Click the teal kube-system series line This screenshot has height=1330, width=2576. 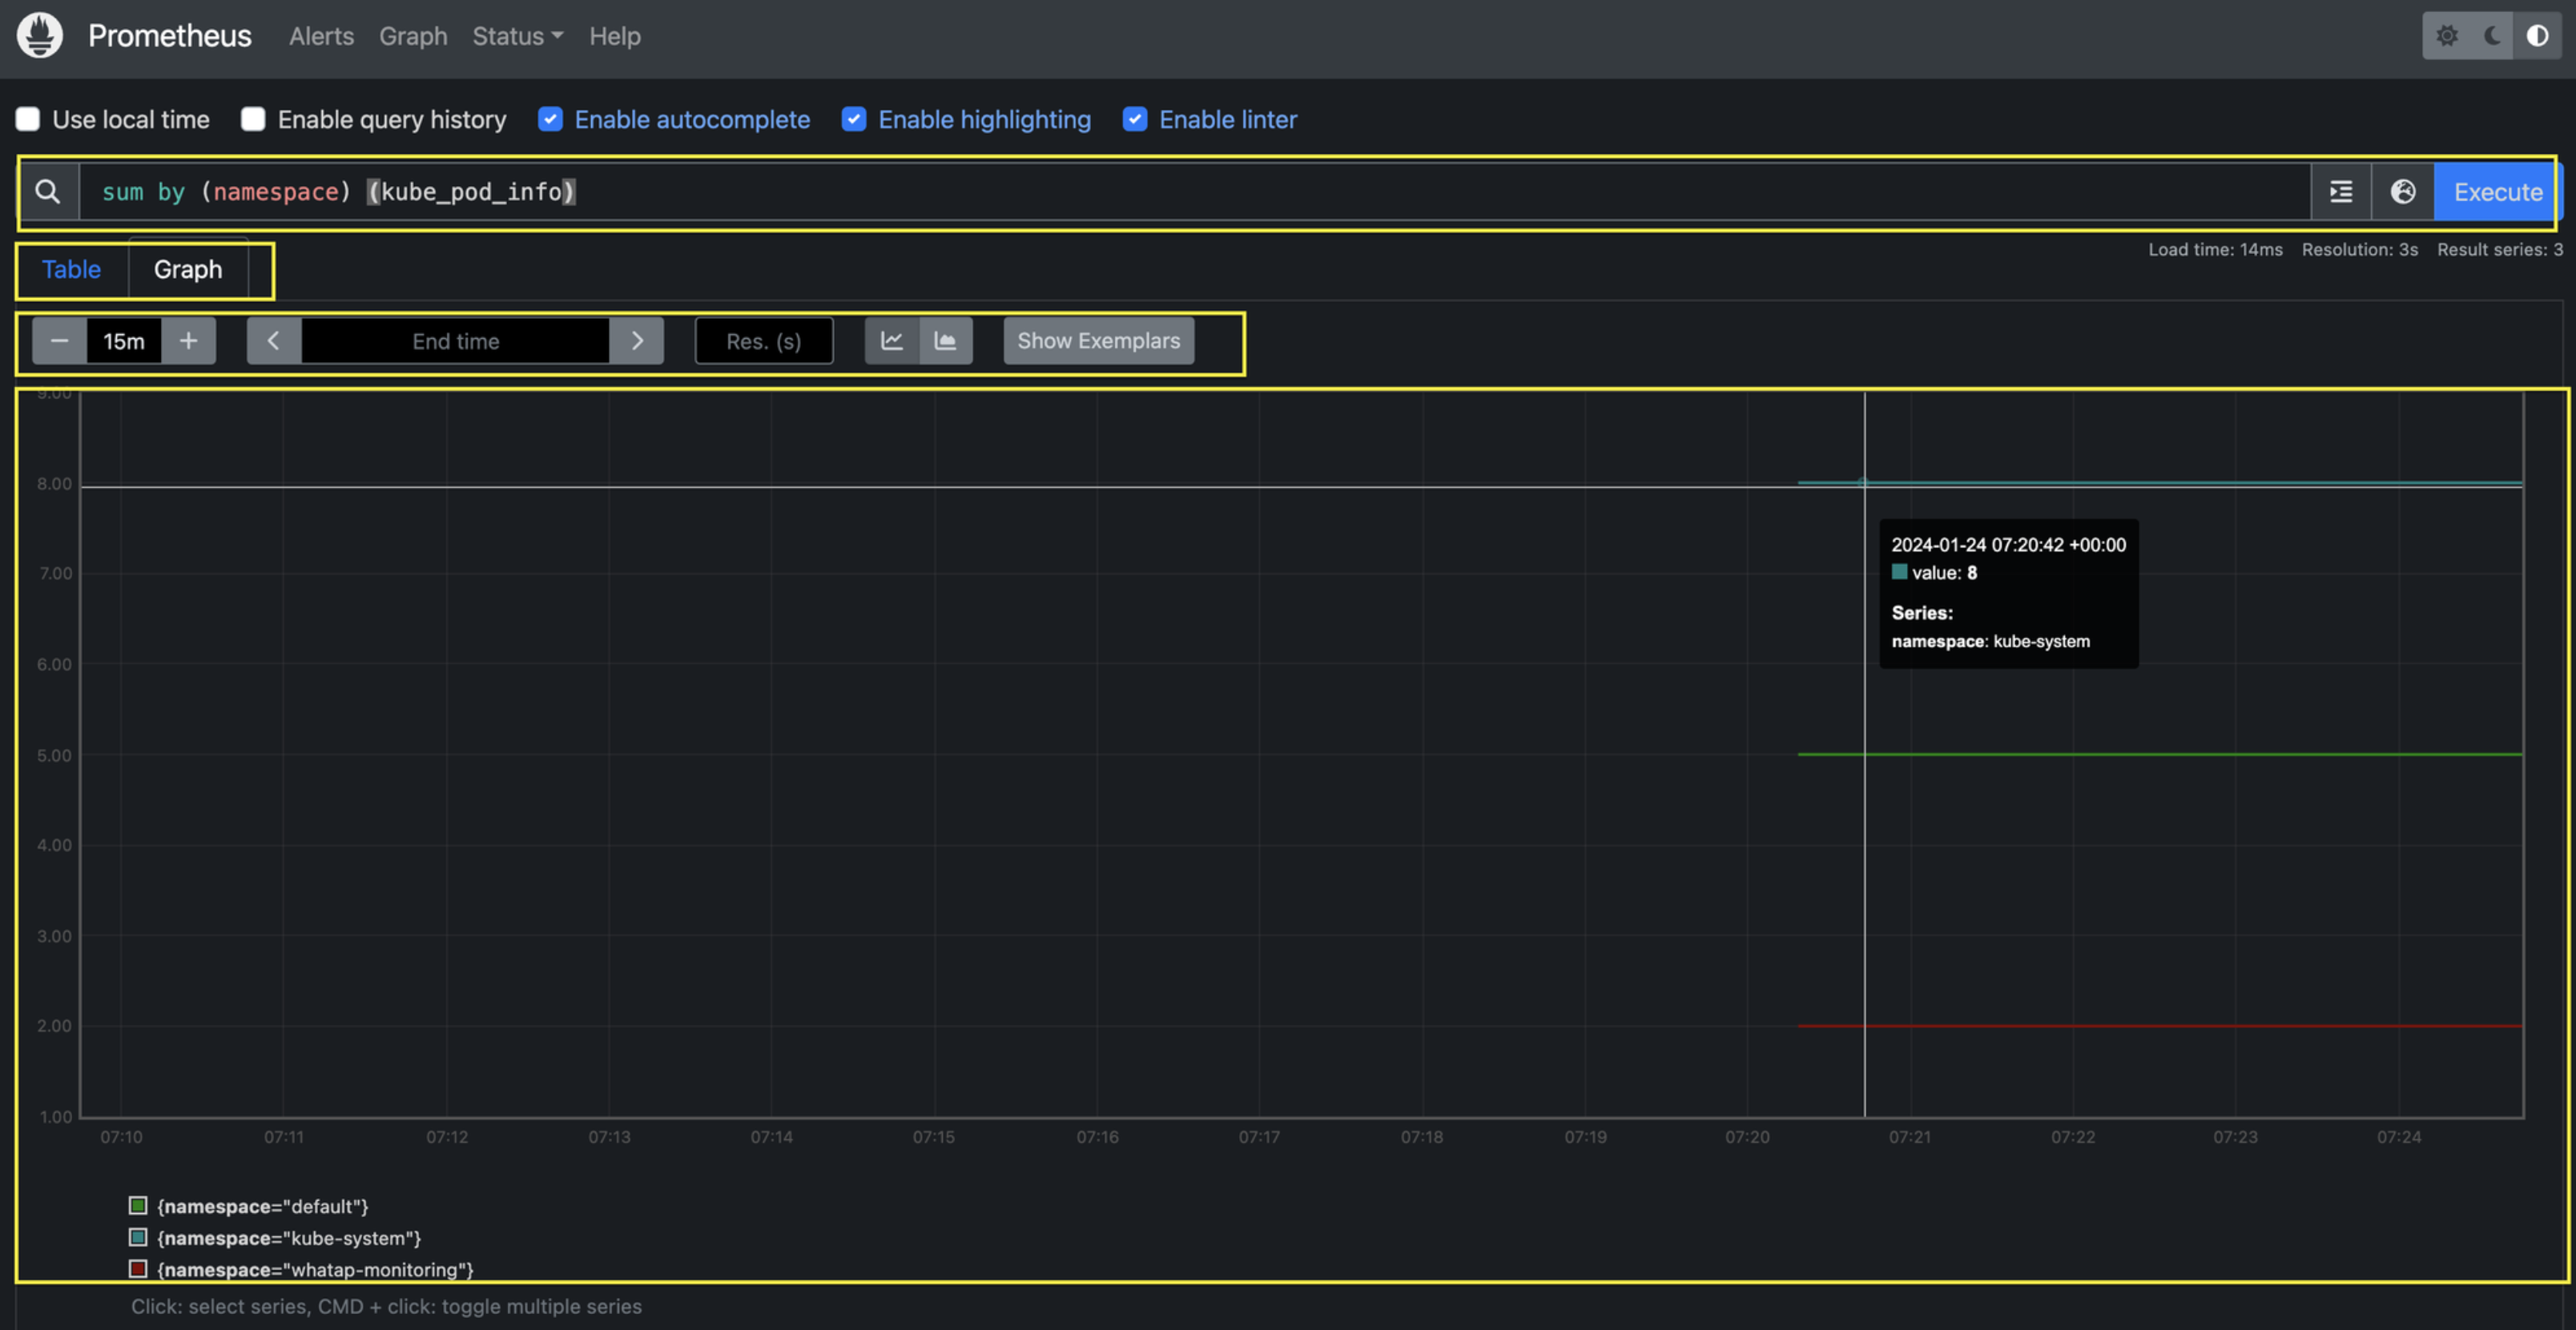point(2160,482)
